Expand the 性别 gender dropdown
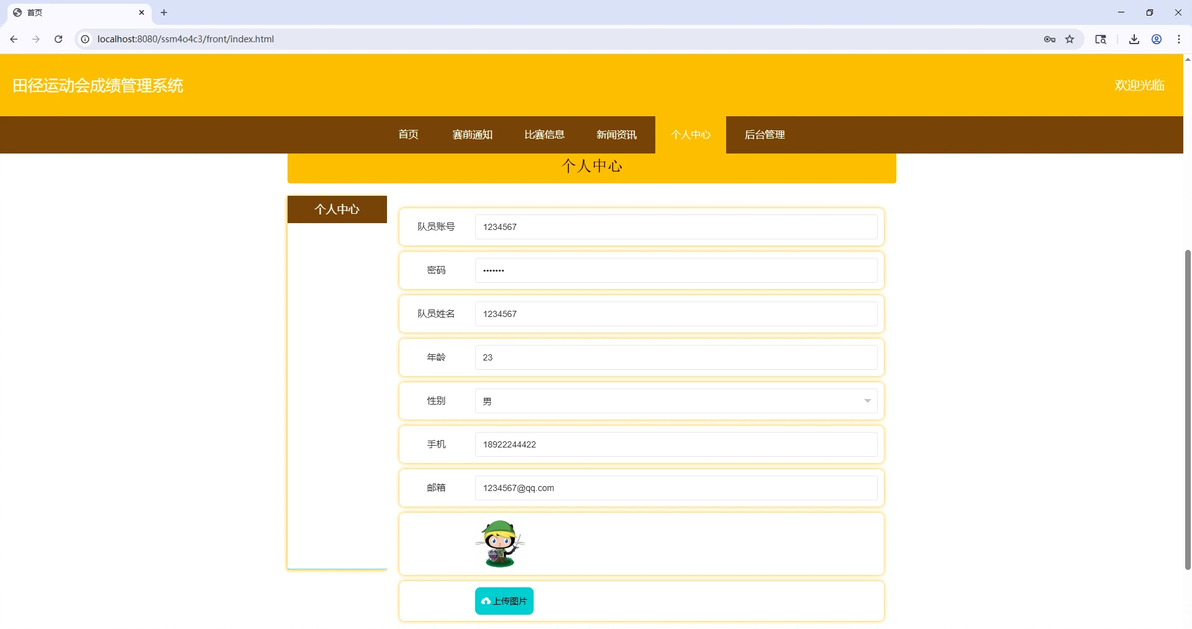The image size is (1192, 629). point(676,401)
